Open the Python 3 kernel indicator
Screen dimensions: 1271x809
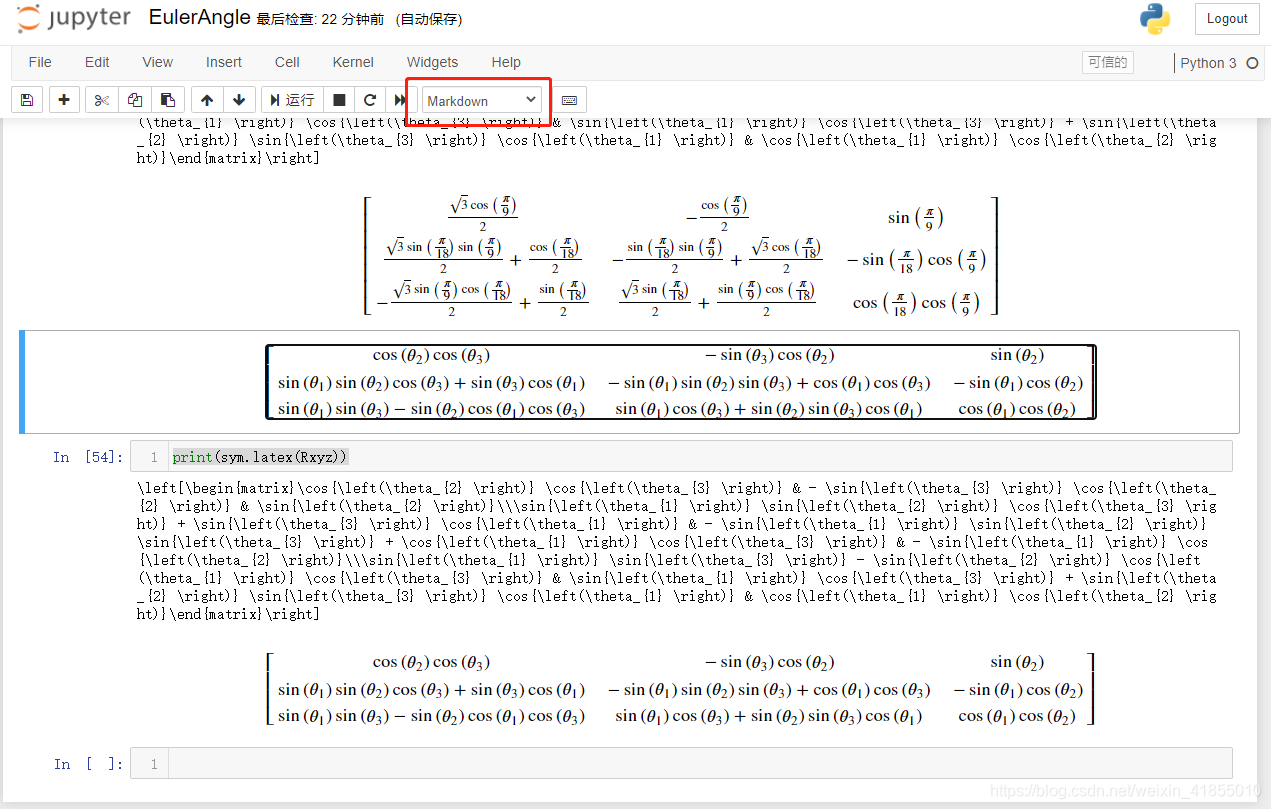coord(1211,63)
